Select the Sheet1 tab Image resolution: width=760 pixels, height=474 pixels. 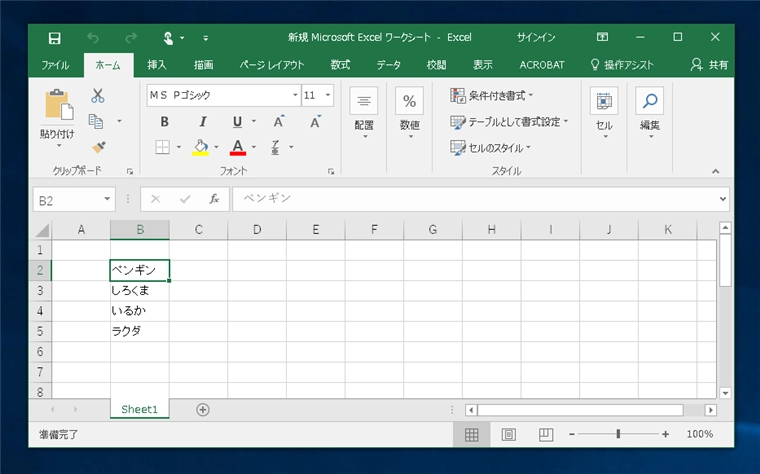(140, 410)
